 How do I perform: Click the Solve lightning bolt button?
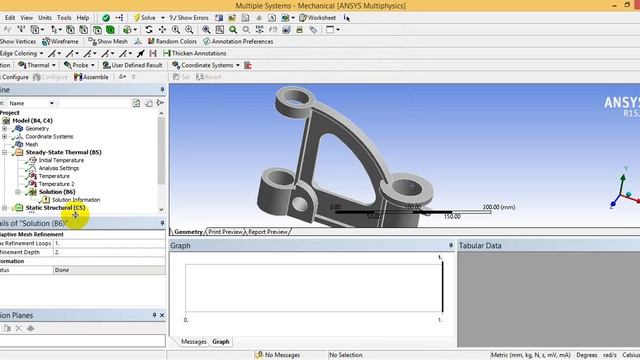pos(144,18)
